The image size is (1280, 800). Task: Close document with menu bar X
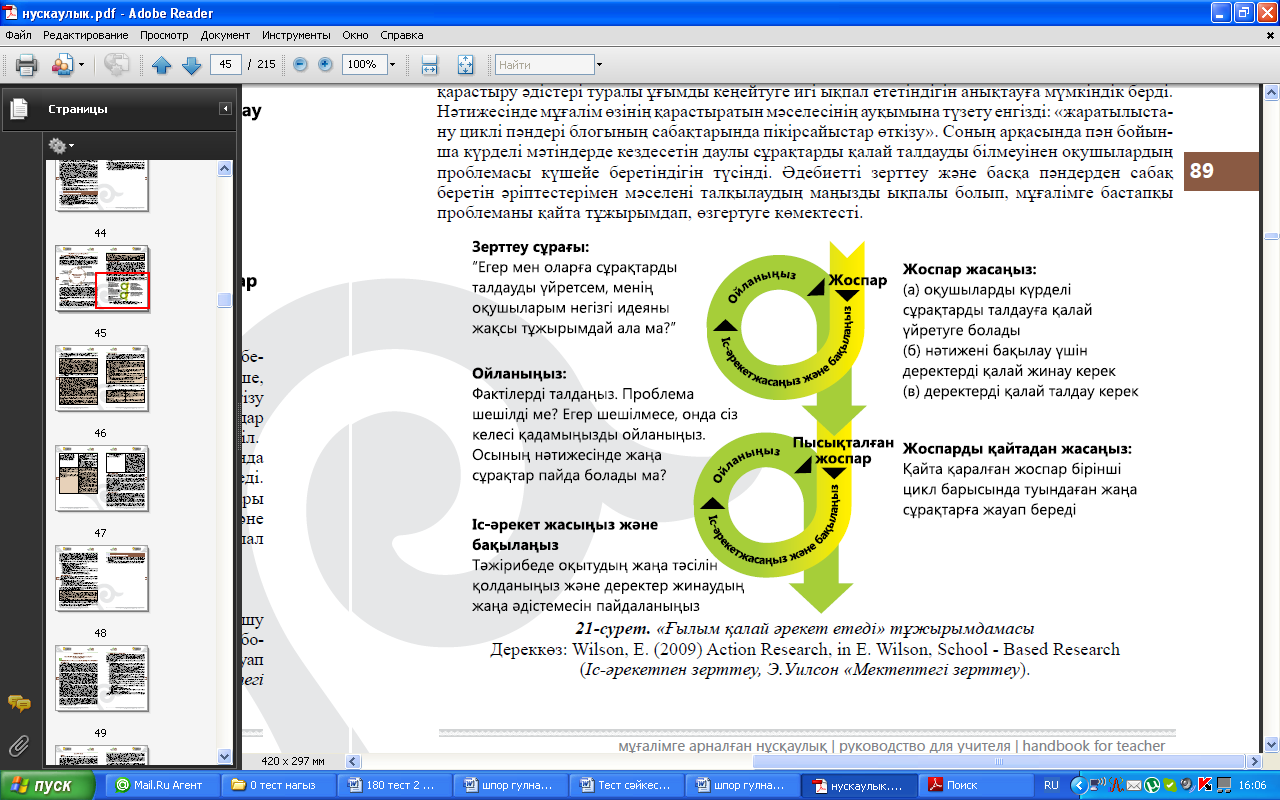[x=1268, y=35]
